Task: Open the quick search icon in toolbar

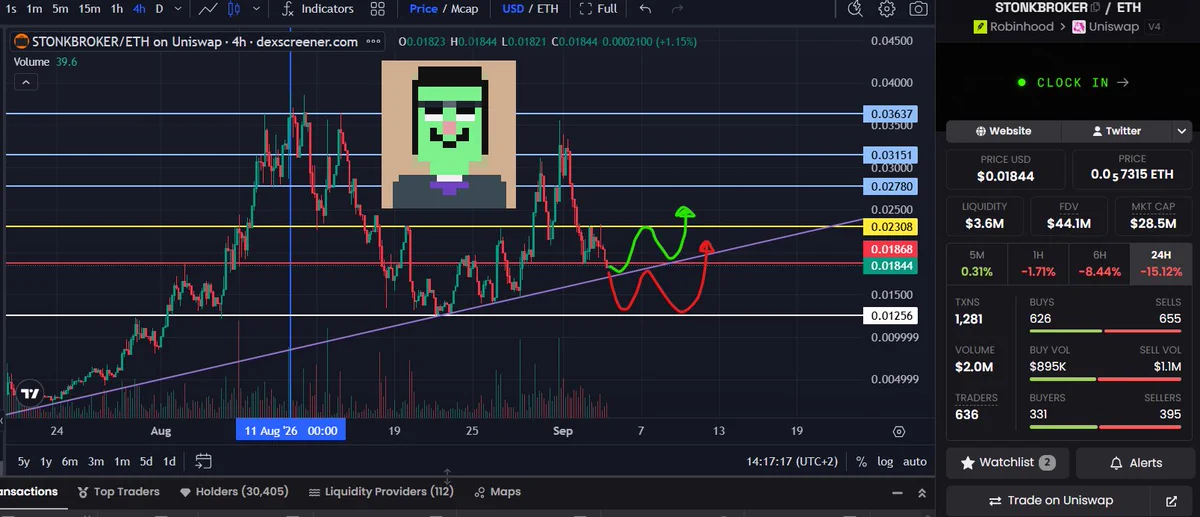Action: [855, 9]
